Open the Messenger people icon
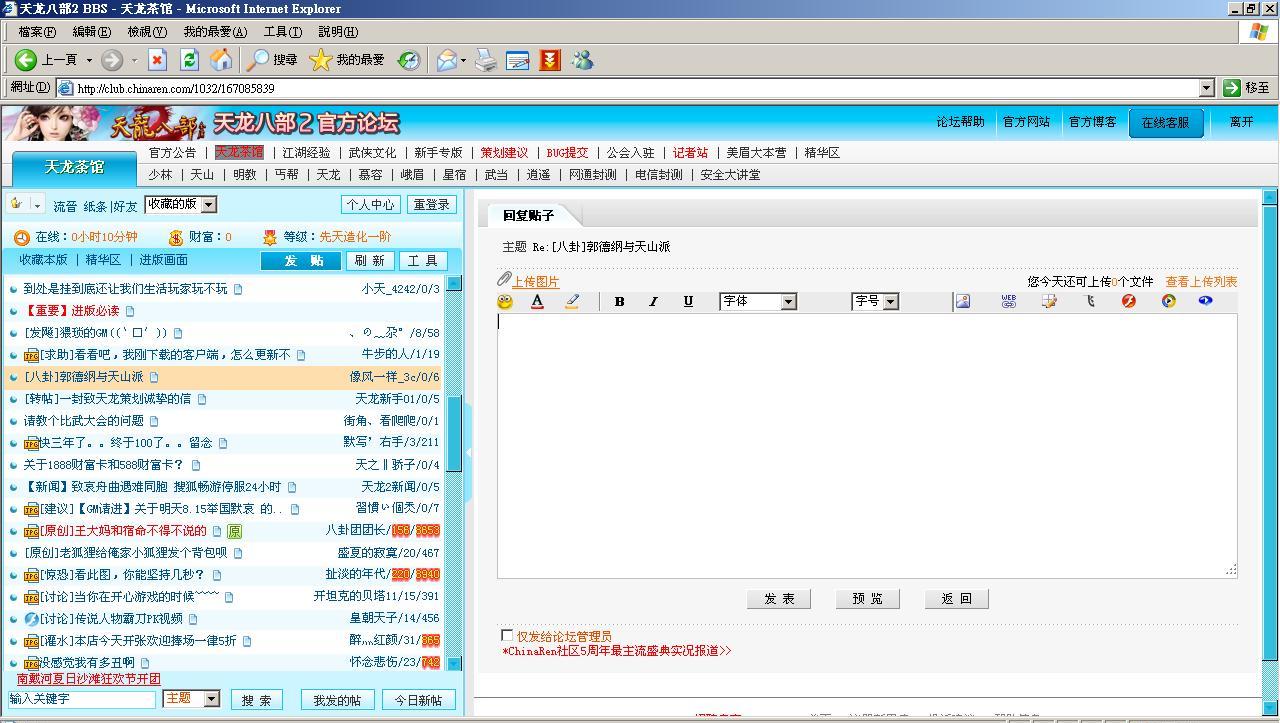This screenshot has height=723, width=1280. 582,60
